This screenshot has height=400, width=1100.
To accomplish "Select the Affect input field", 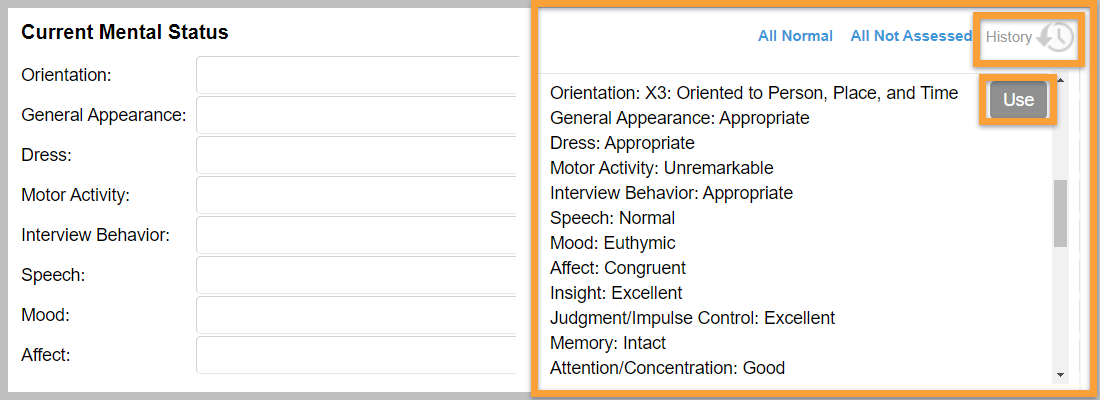I will (x=360, y=355).
